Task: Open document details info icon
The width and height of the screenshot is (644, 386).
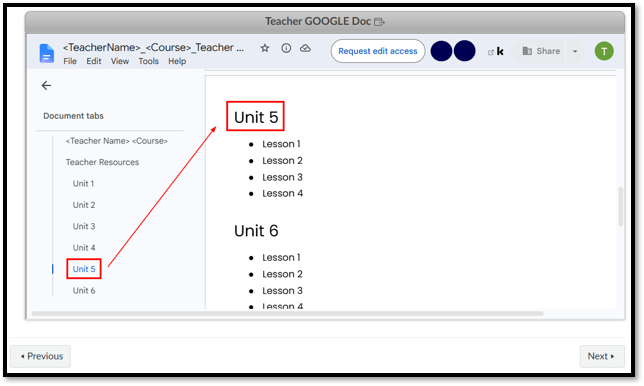Action: pyautogui.click(x=286, y=48)
